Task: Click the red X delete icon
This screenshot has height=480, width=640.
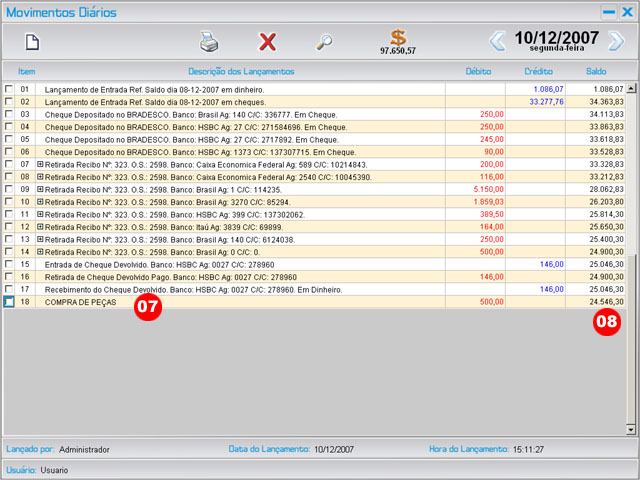Action: [x=267, y=42]
